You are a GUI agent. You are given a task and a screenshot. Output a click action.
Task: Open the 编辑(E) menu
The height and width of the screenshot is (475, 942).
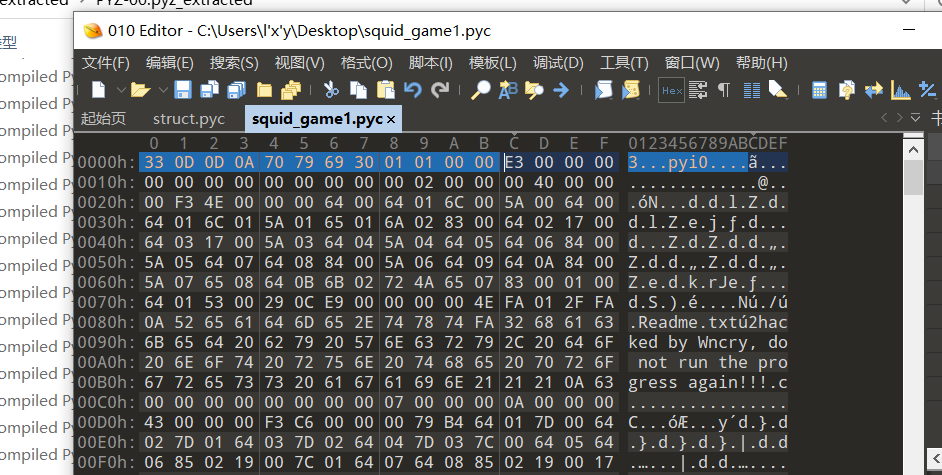pyautogui.click(x=169, y=63)
